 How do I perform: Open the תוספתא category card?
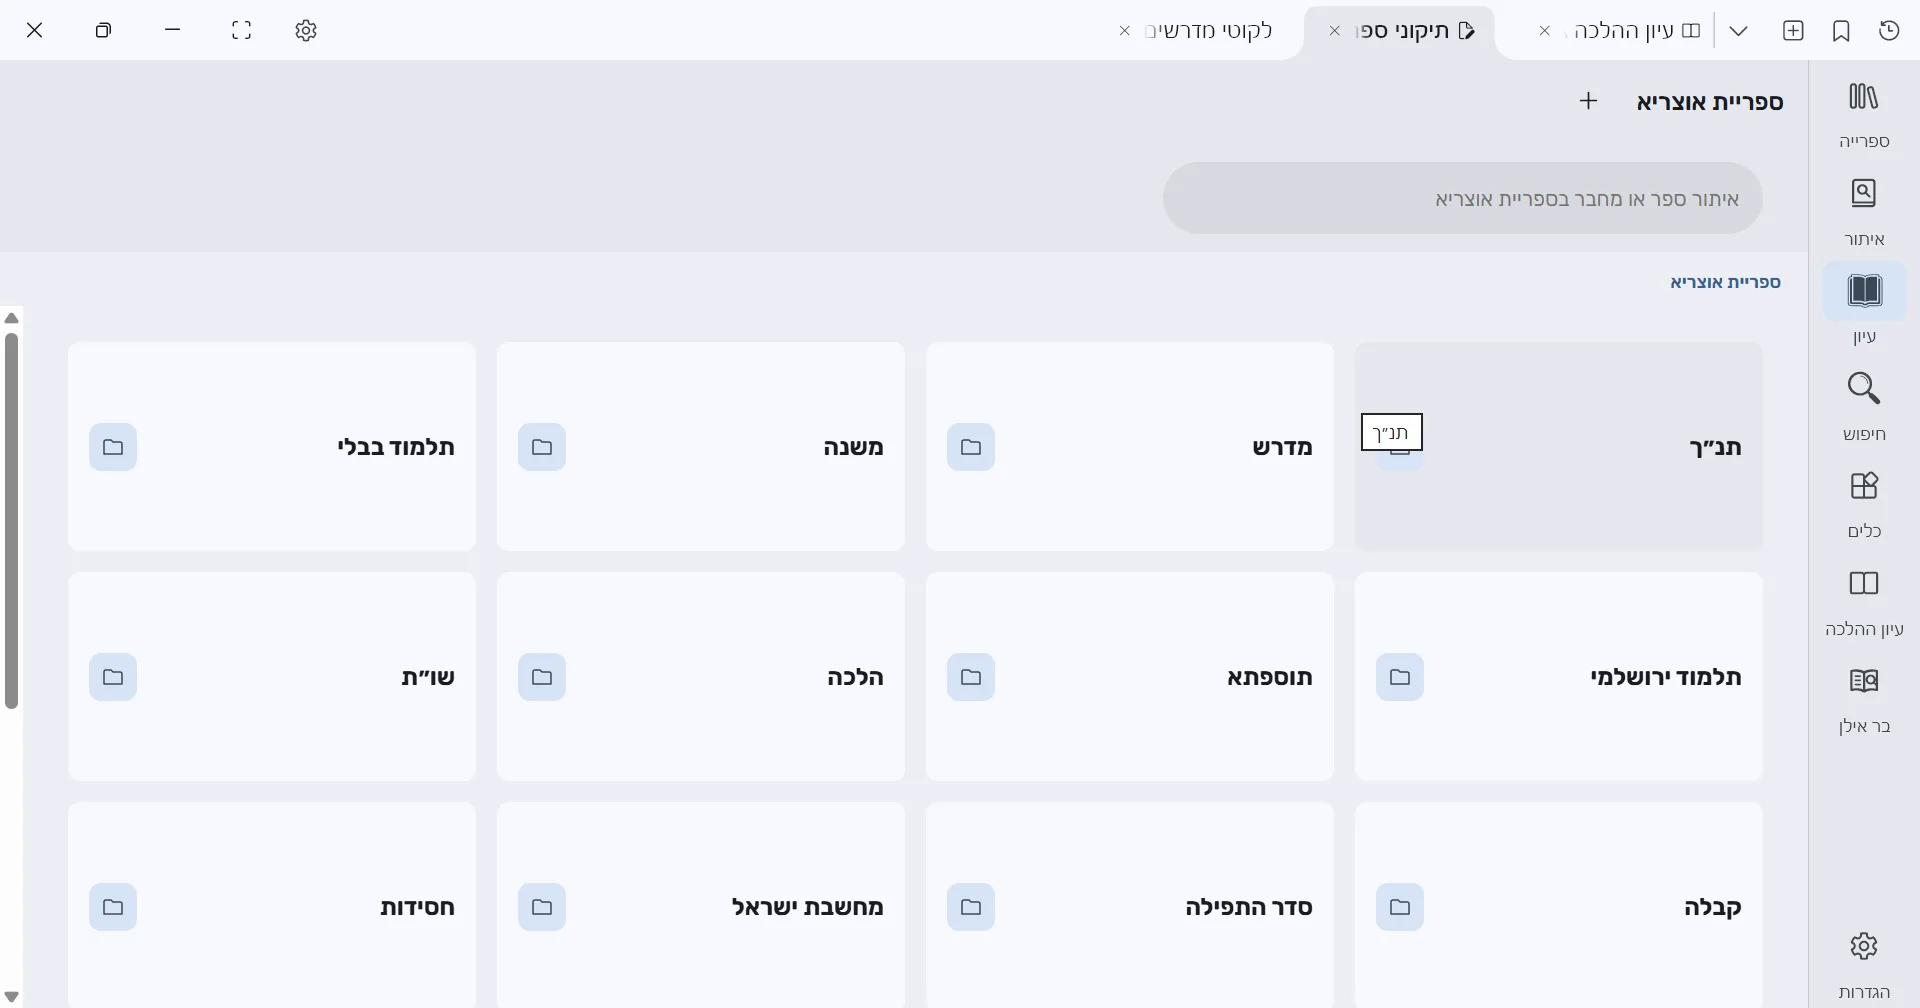pyautogui.click(x=1130, y=676)
